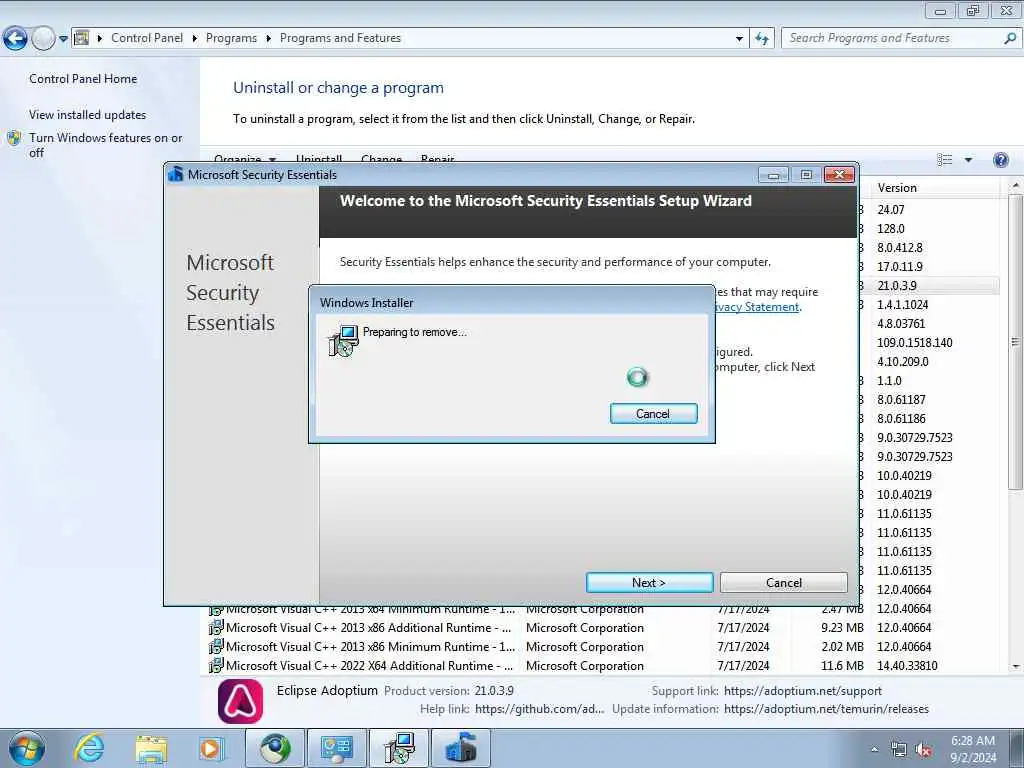Switch to Control Panel taskbar button
1024x768 pixels.
[336, 748]
